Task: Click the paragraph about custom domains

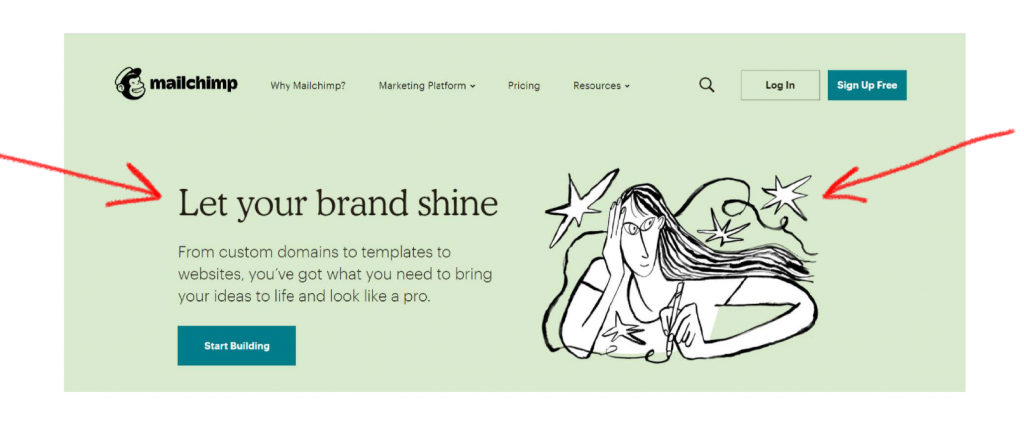Action: [x=334, y=274]
